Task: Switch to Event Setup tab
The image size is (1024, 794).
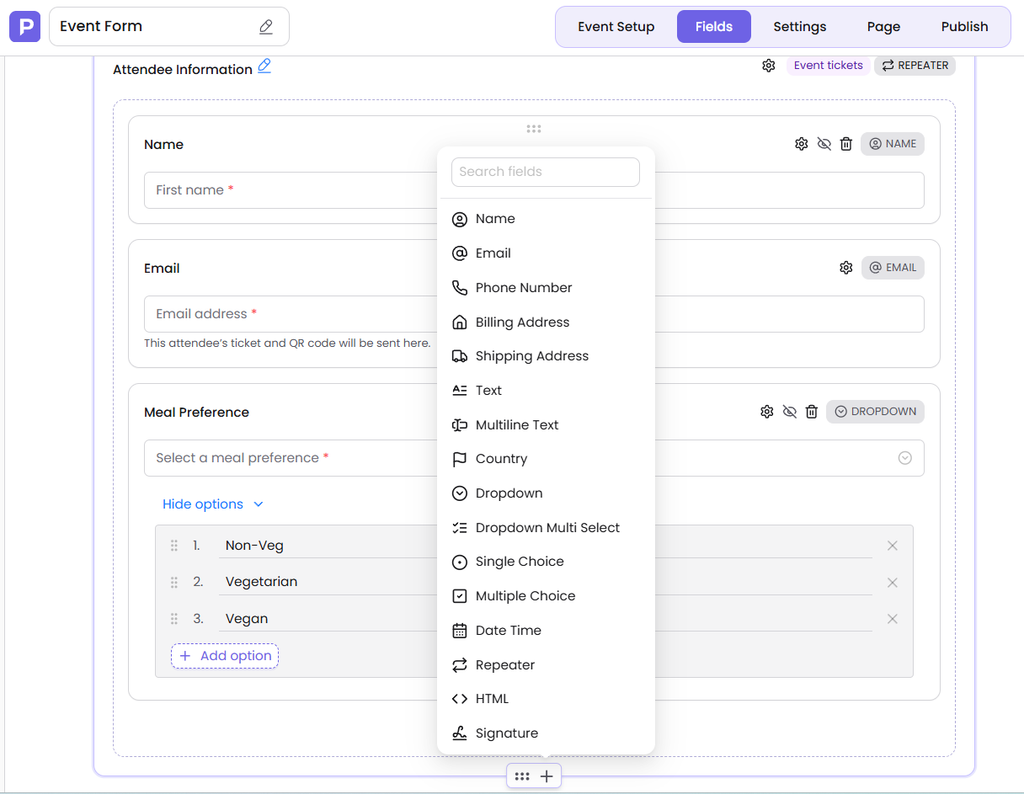Action: pos(616,27)
